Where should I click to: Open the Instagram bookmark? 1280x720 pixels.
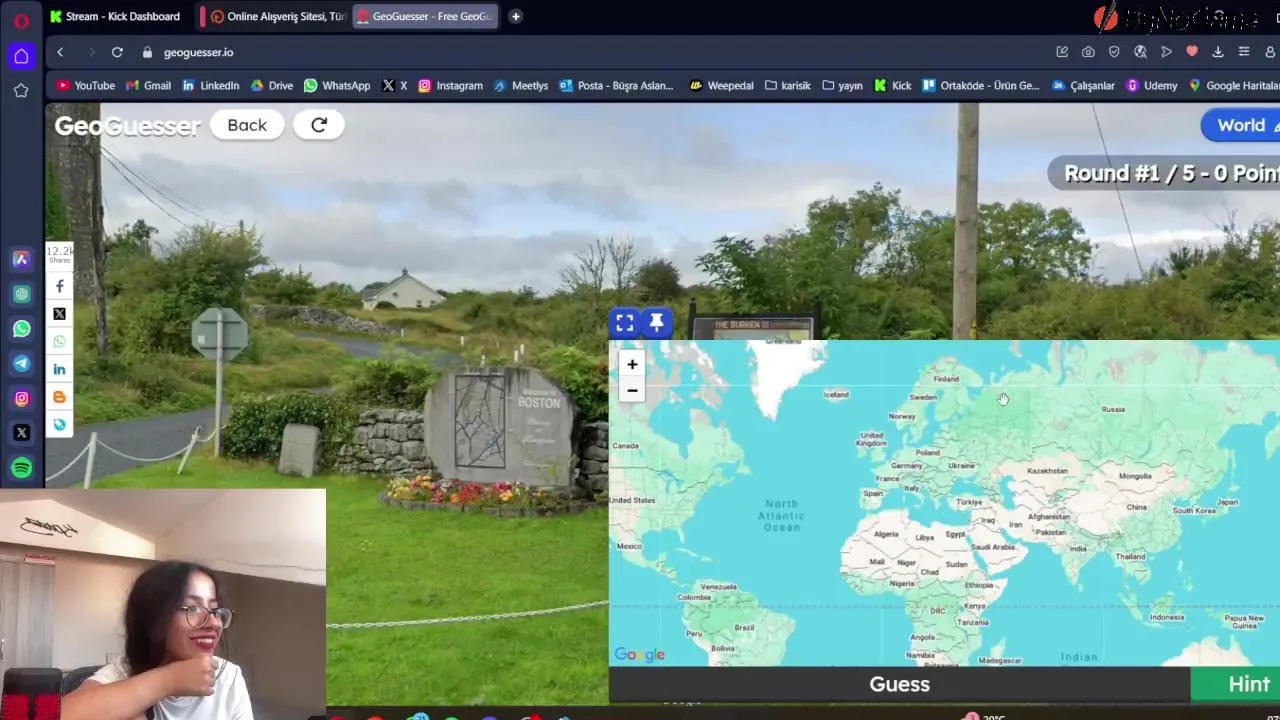(450, 86)
